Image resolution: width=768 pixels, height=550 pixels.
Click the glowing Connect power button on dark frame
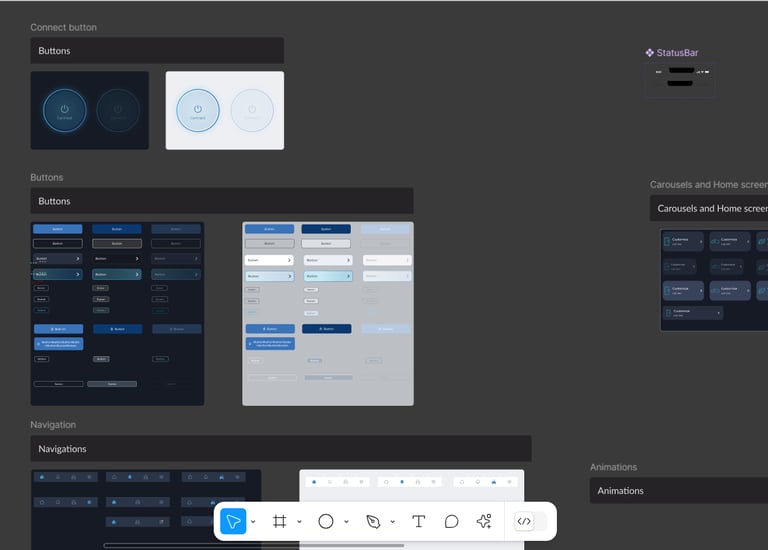tap(65, 111)
